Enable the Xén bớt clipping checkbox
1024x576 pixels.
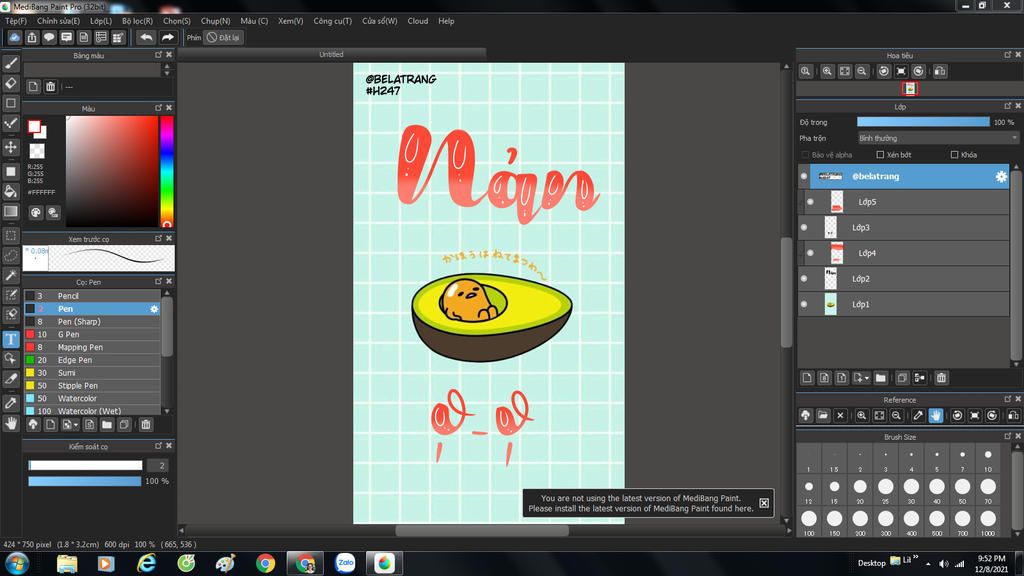point(880,155)
